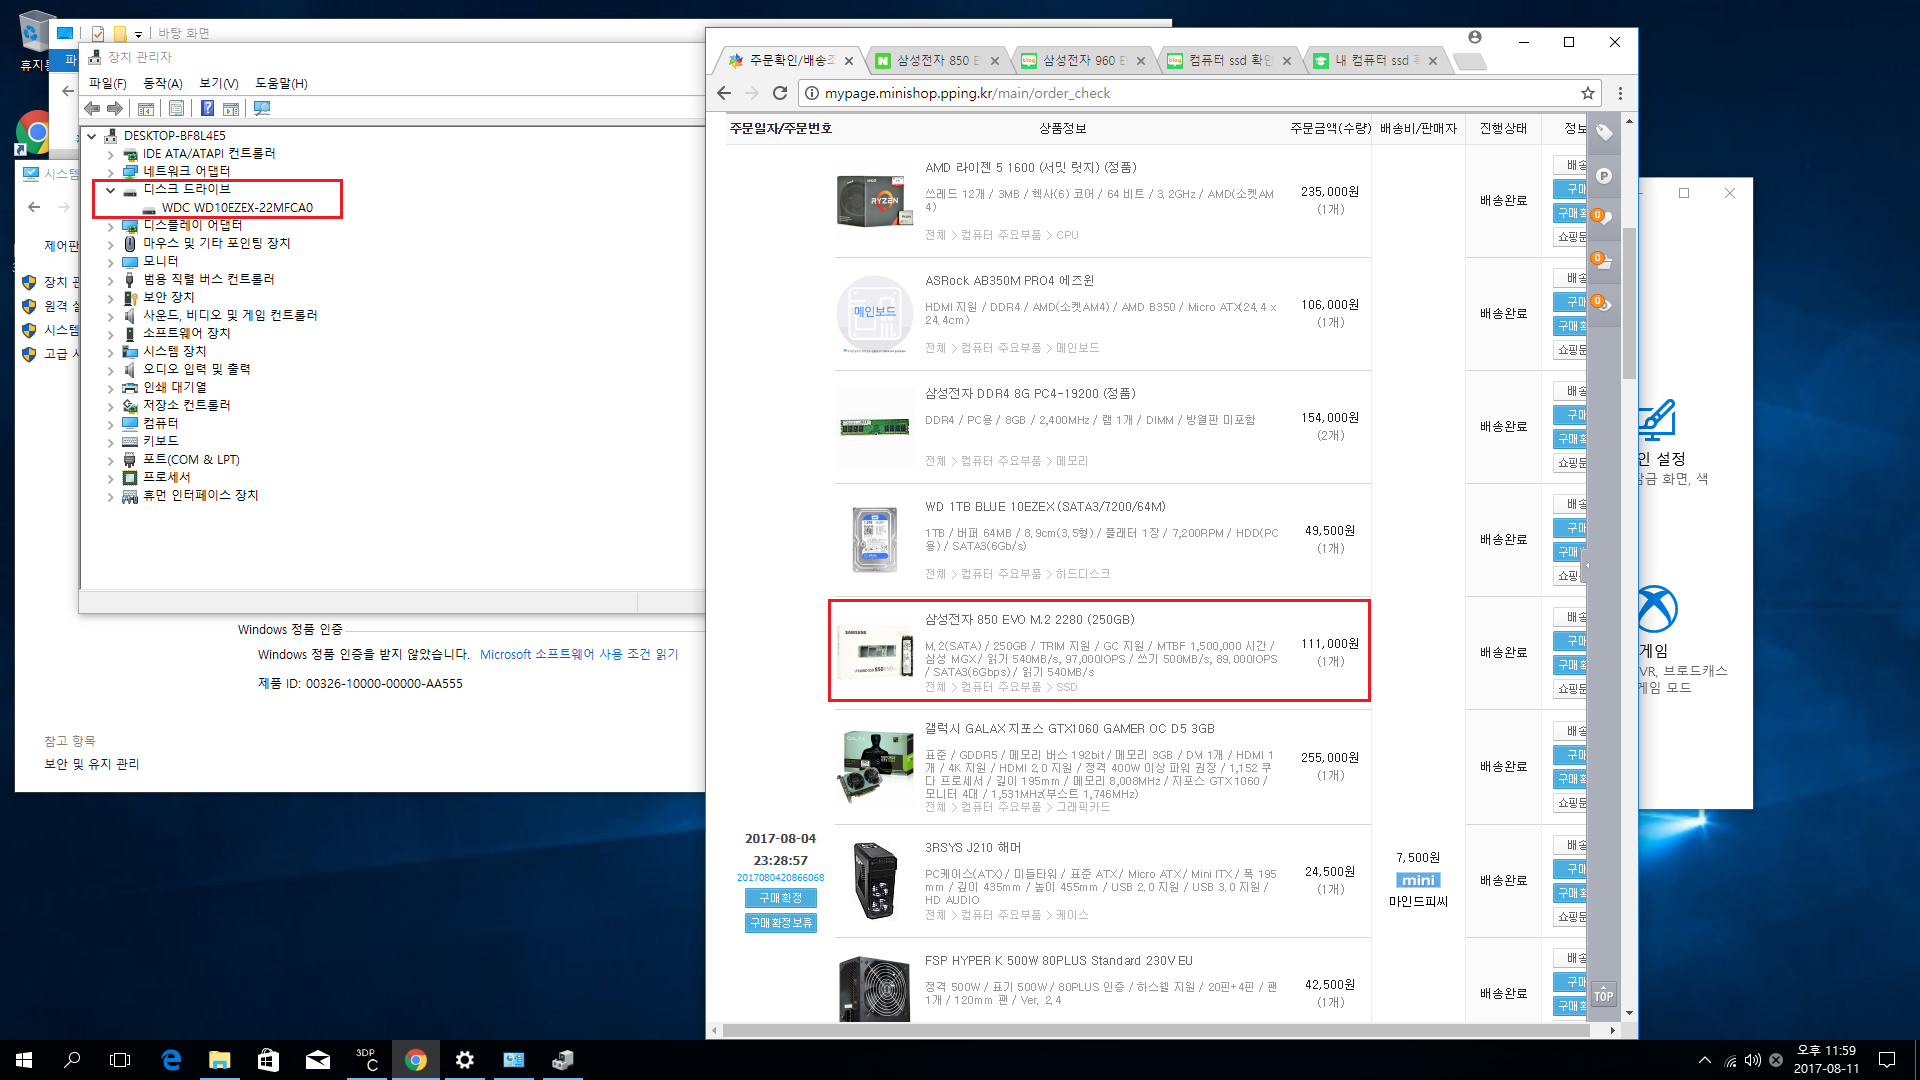Click Chrome's back navigation arrow
The image size is (1920, 1080).
click(x=724, y=93)
